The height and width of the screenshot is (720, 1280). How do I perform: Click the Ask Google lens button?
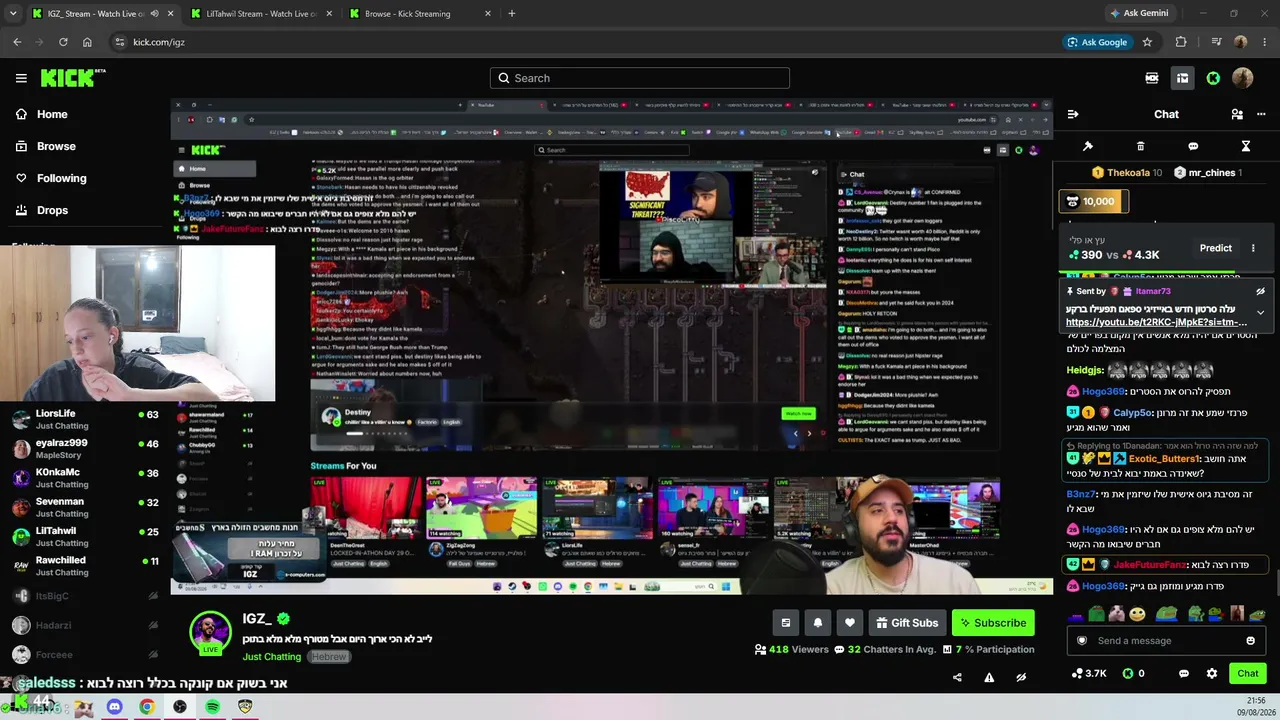pos(1097,42)
